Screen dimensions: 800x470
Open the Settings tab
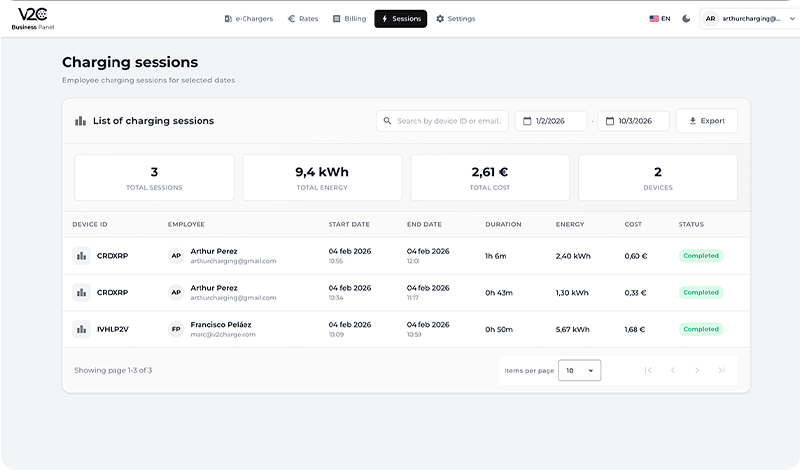455,19
